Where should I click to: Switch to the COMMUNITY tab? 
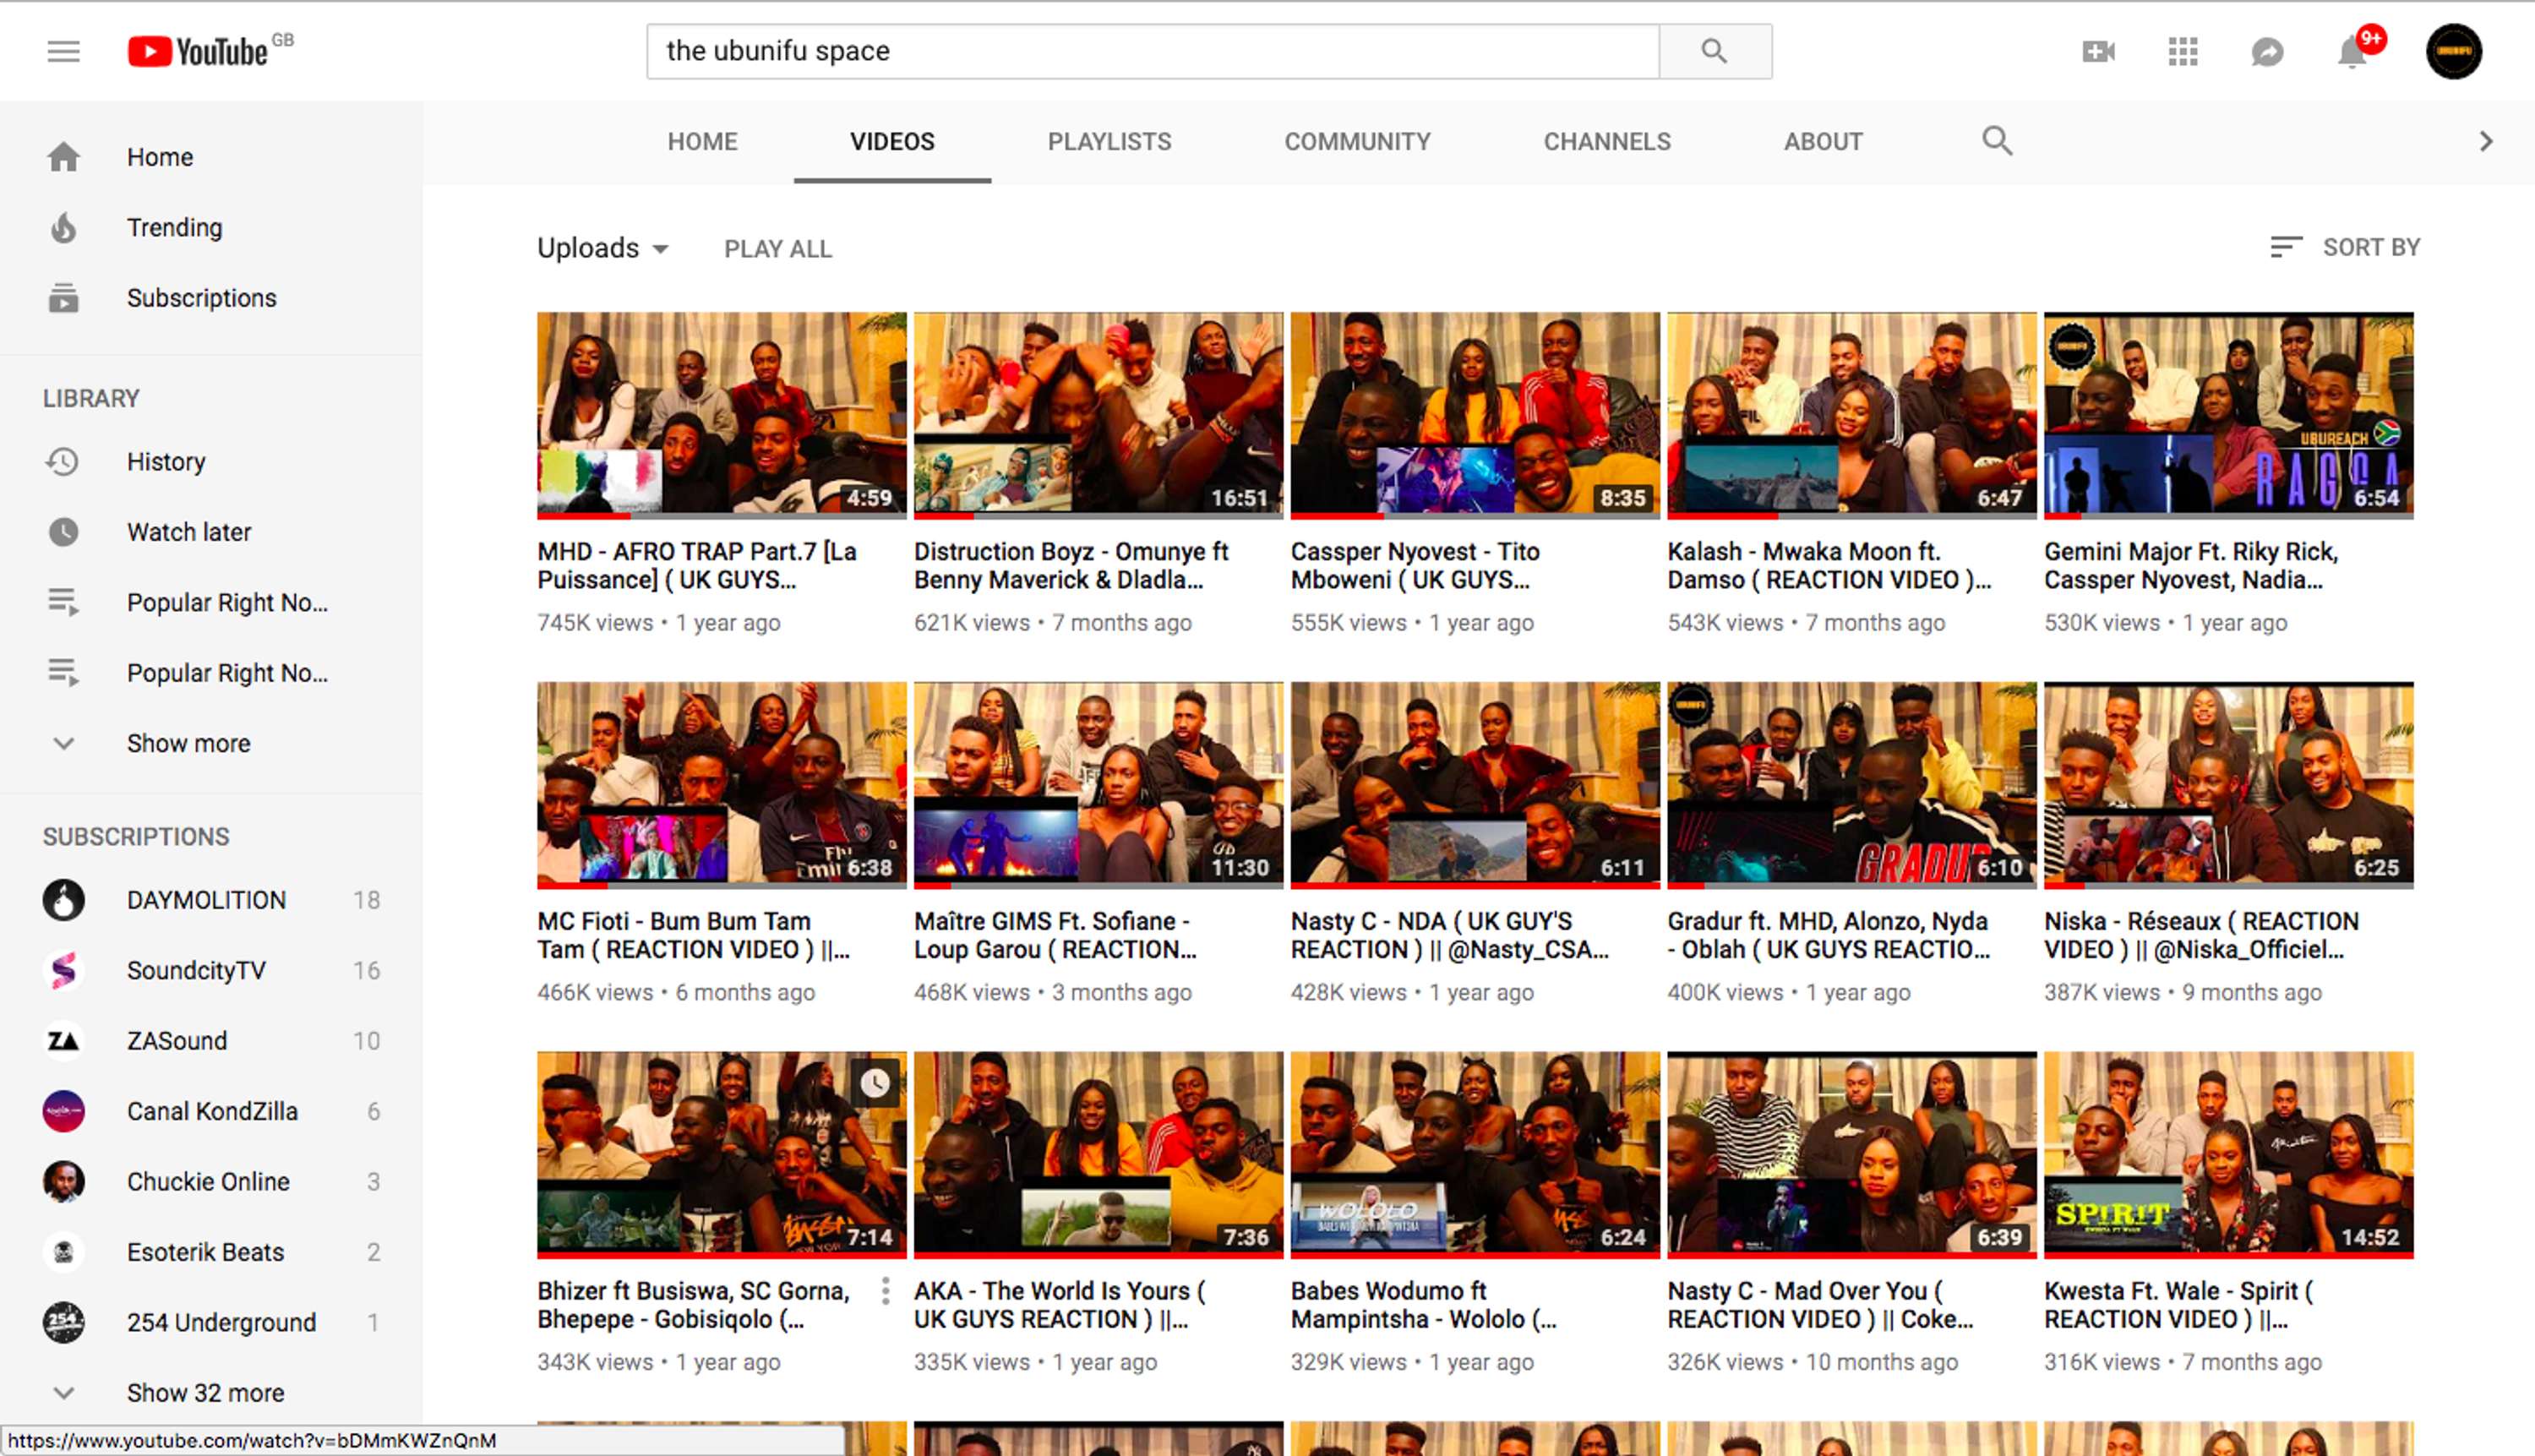click(1357, 142)
